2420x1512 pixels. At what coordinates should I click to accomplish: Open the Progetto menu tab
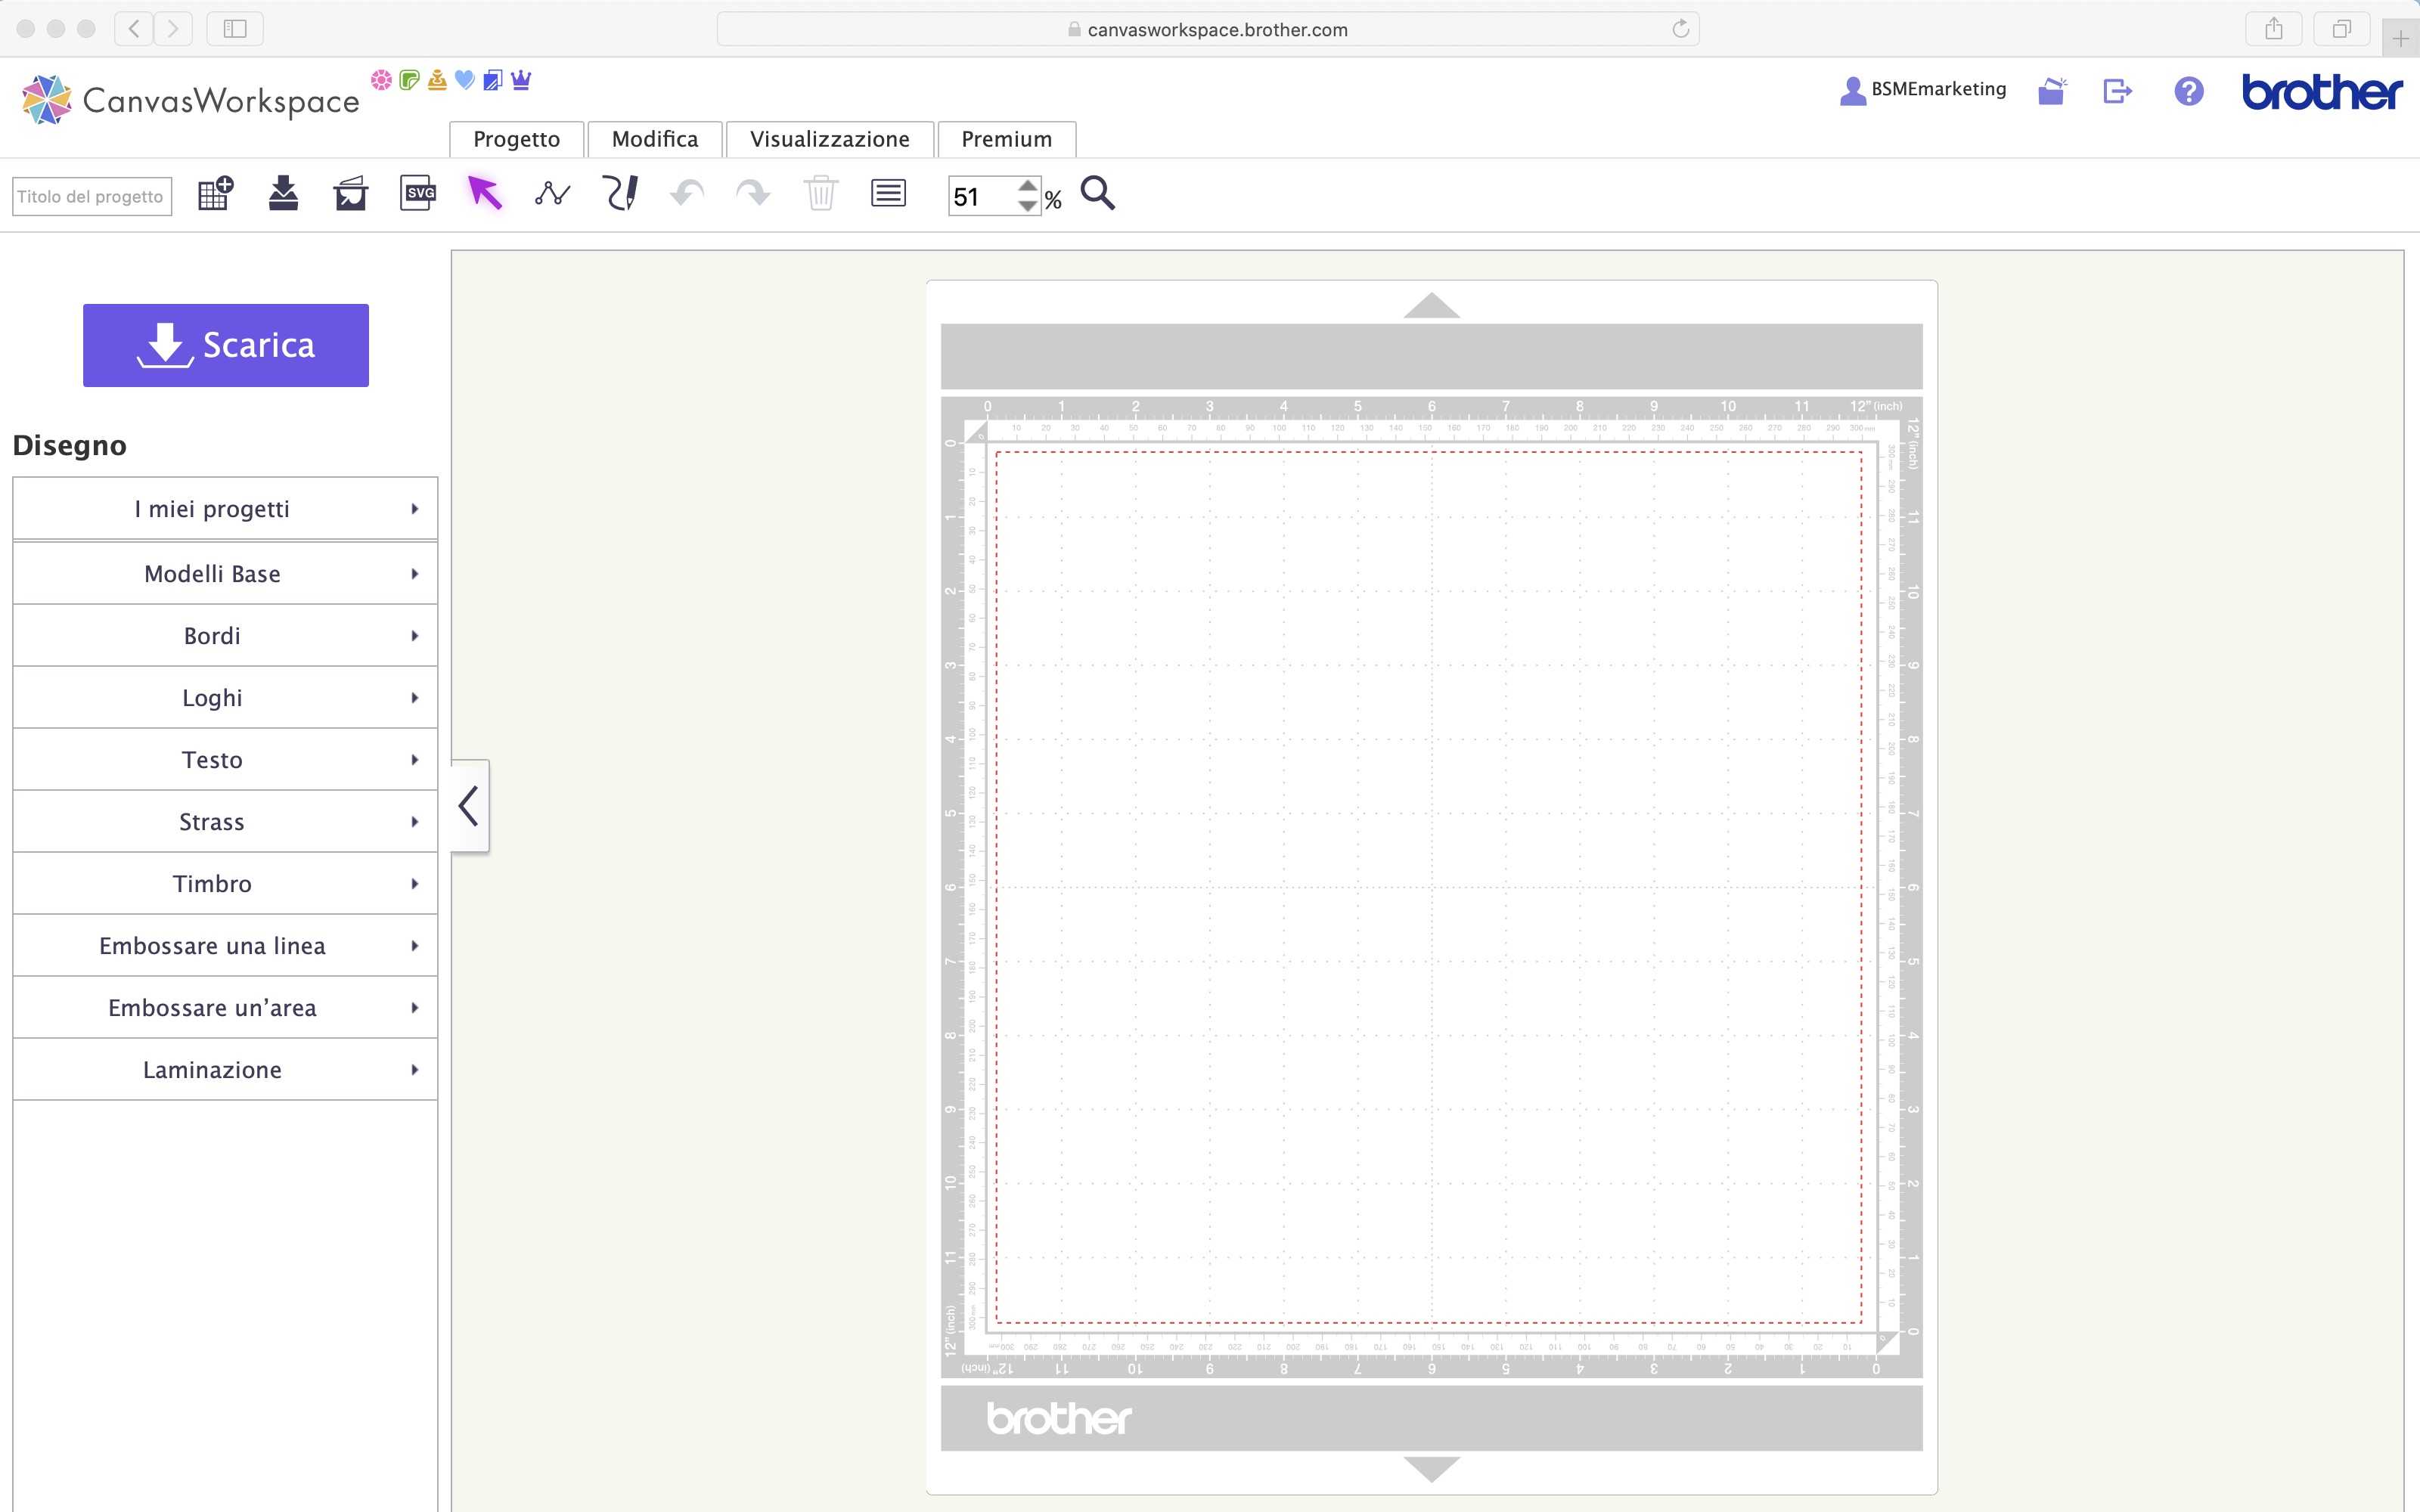pos(516,139)
